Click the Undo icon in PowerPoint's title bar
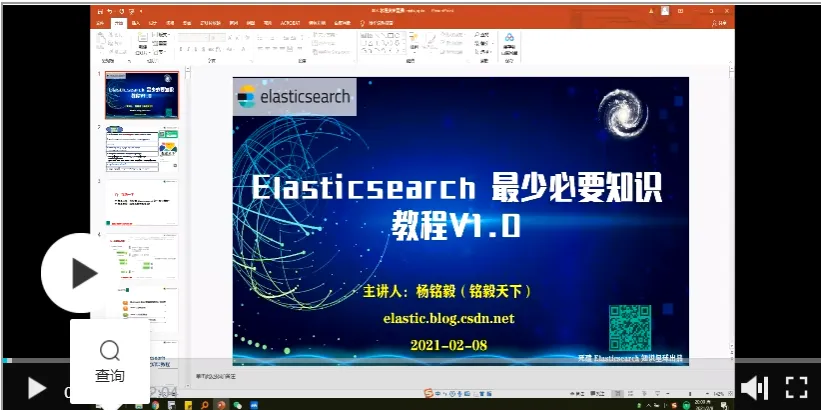Viewport: 821px width, 410px height. [109, 12]
